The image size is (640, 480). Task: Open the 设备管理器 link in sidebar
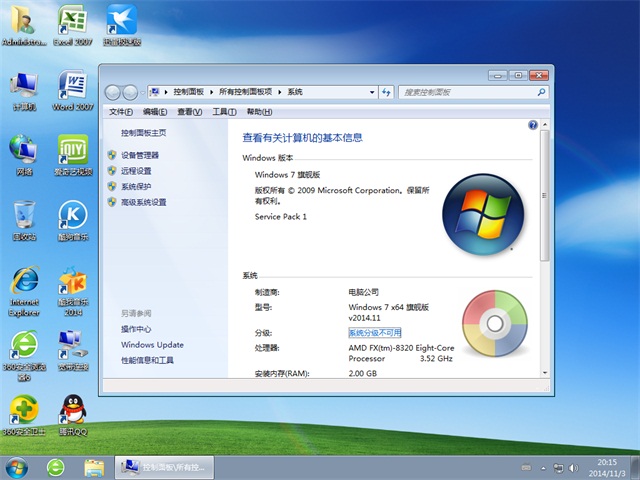[x=140, y=155]
